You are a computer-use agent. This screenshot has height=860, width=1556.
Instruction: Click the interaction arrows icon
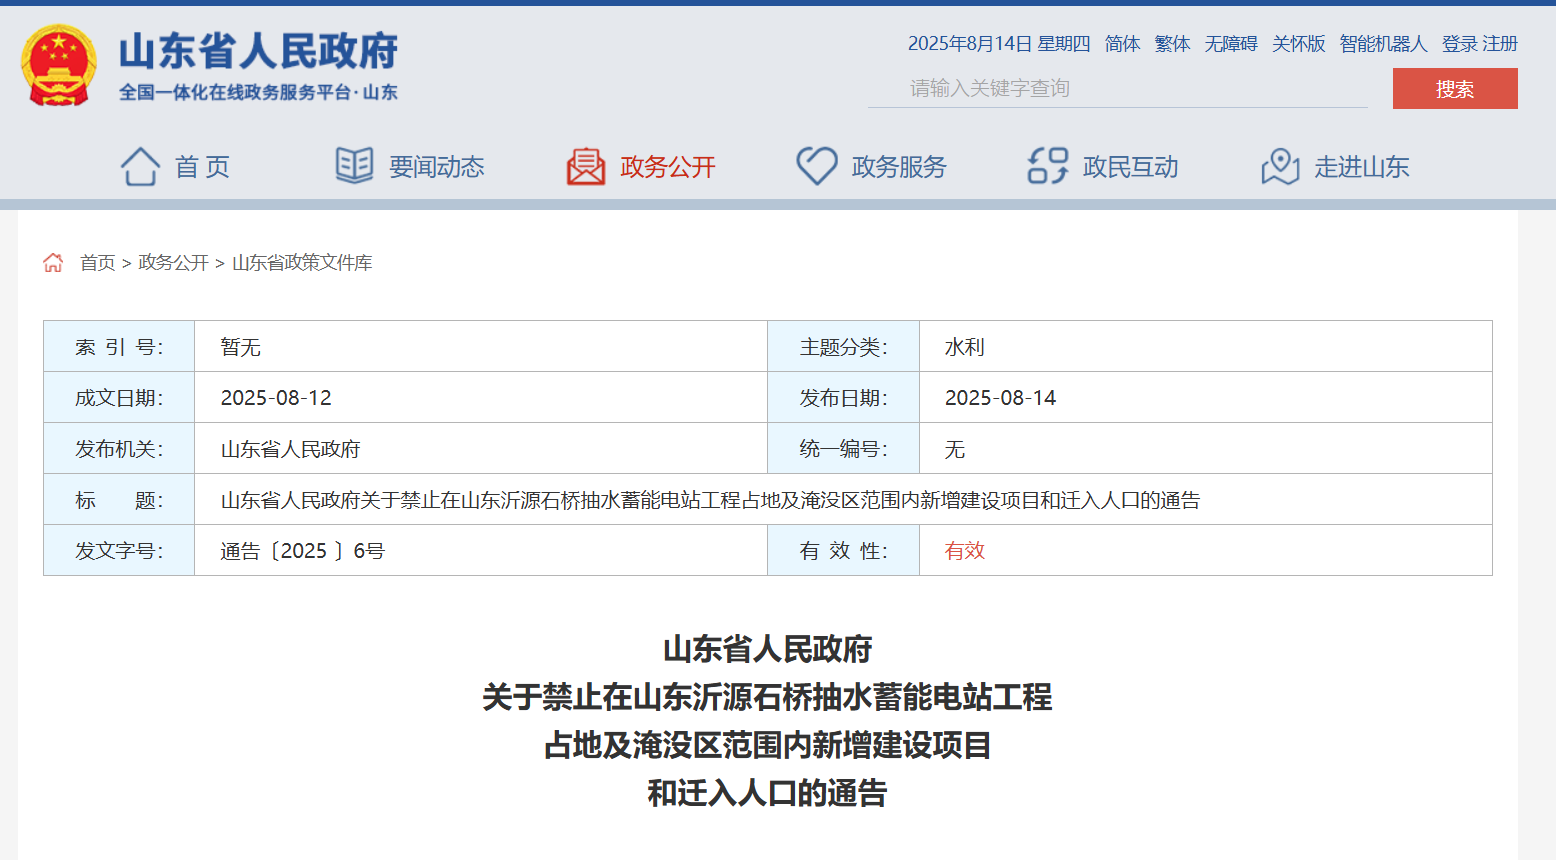[x=1047, y=166]
